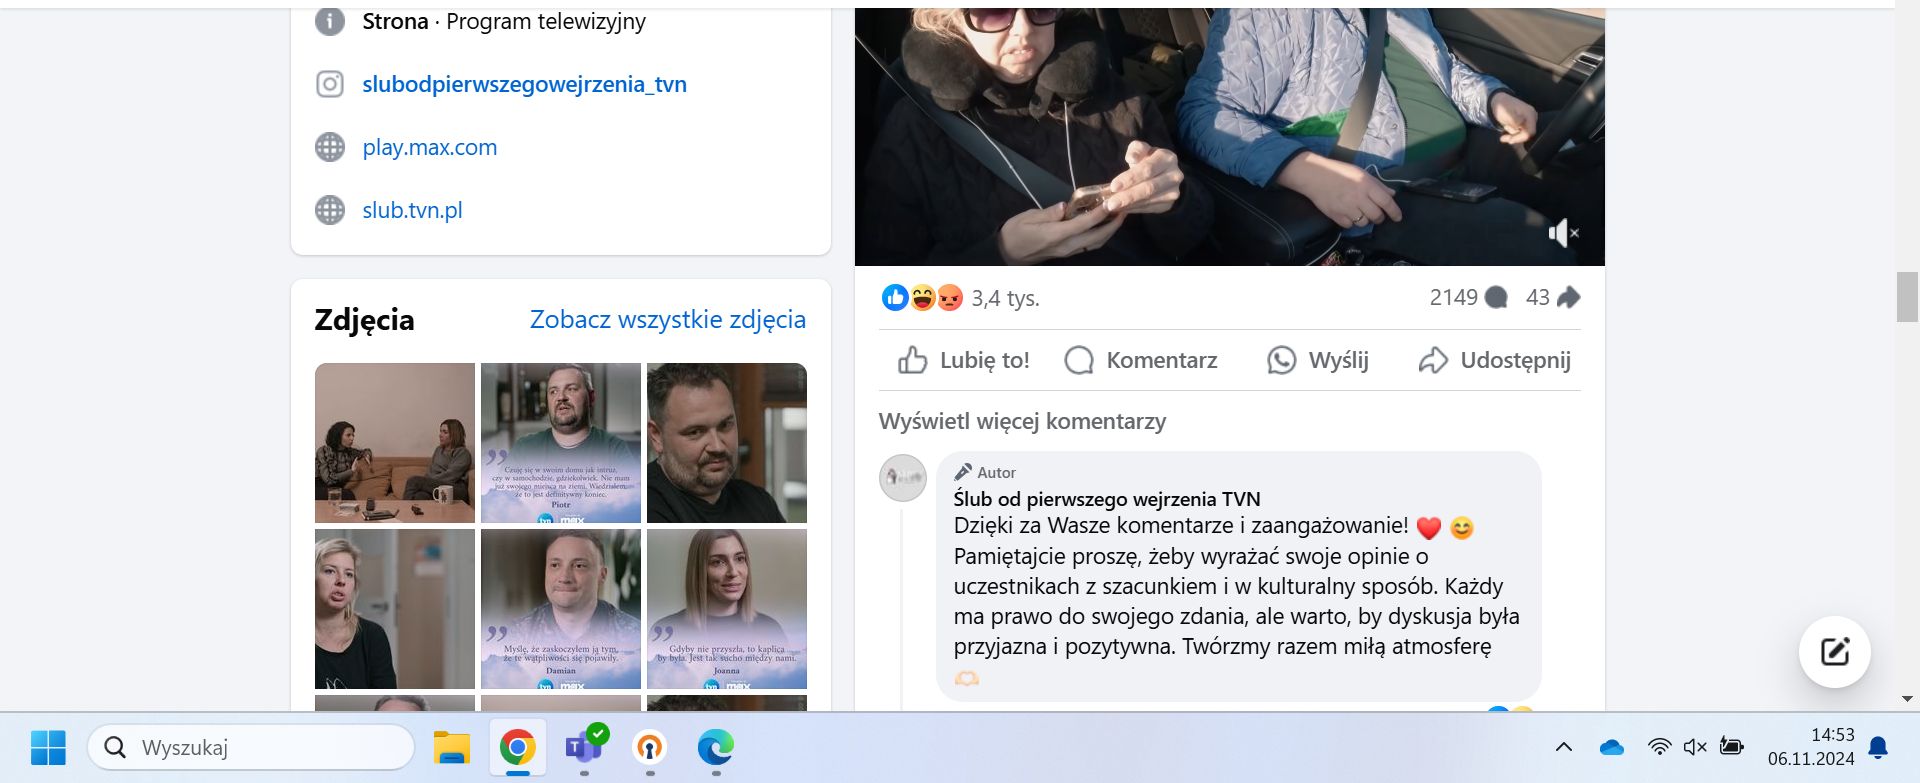Image resolution: width=1920 pixels, height=783 pixels.
Task: Click the Like reaction icon on post
Action: click(895, 297)
